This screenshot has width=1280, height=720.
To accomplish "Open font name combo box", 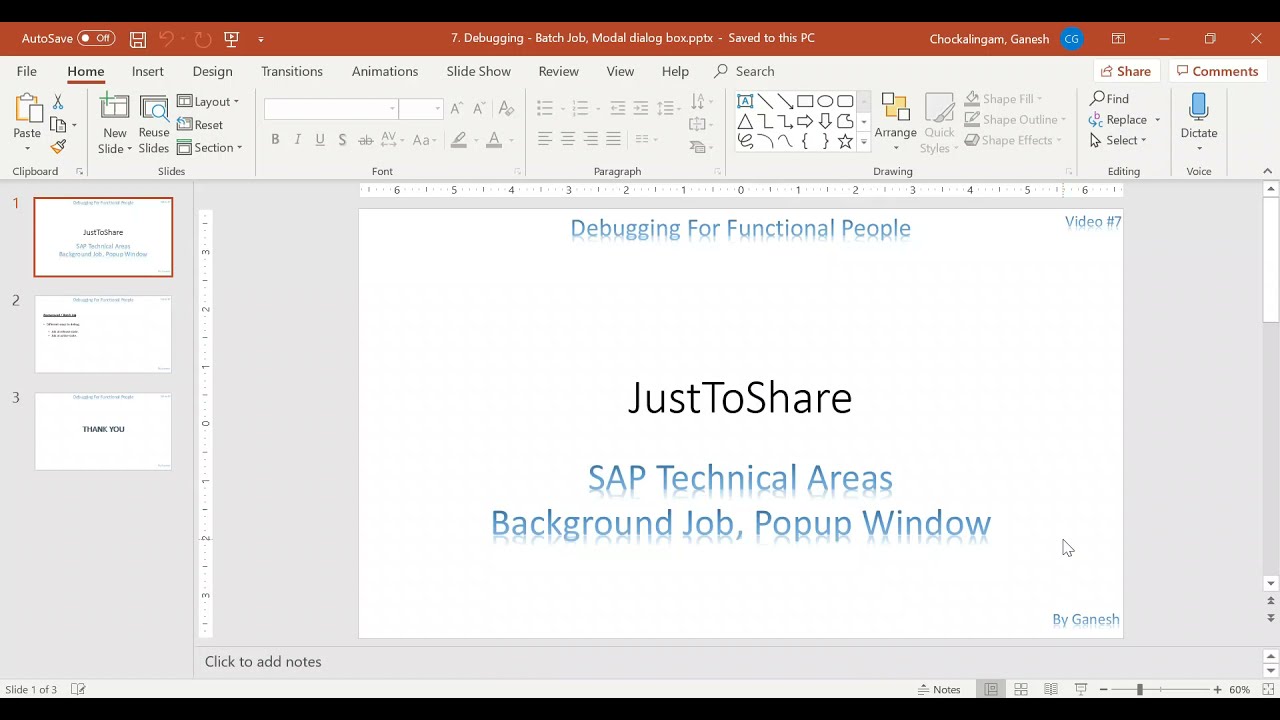I will click(x=332, y=108).
